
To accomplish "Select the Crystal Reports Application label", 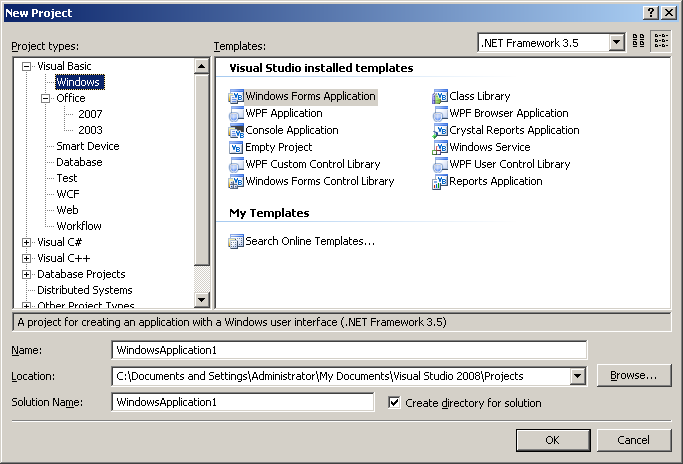I will [514, 130].
